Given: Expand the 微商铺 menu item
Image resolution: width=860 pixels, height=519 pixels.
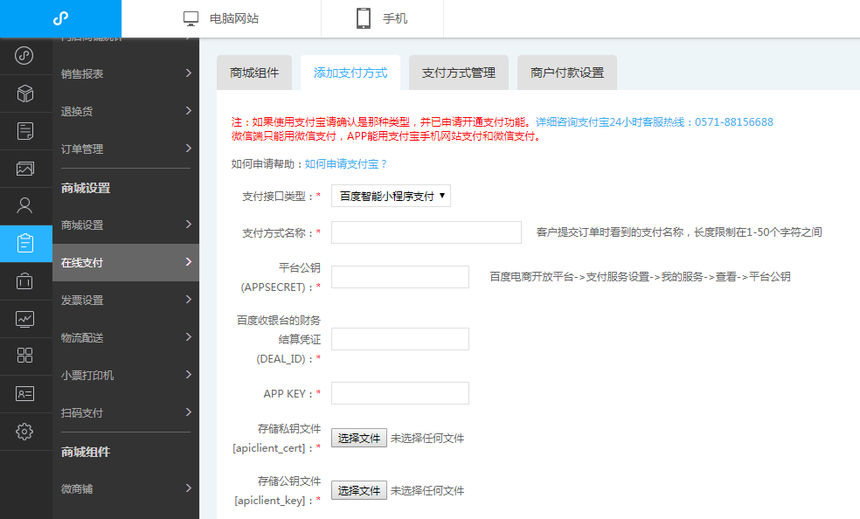Looking at the screenshot, I should [x=126, y=488].
